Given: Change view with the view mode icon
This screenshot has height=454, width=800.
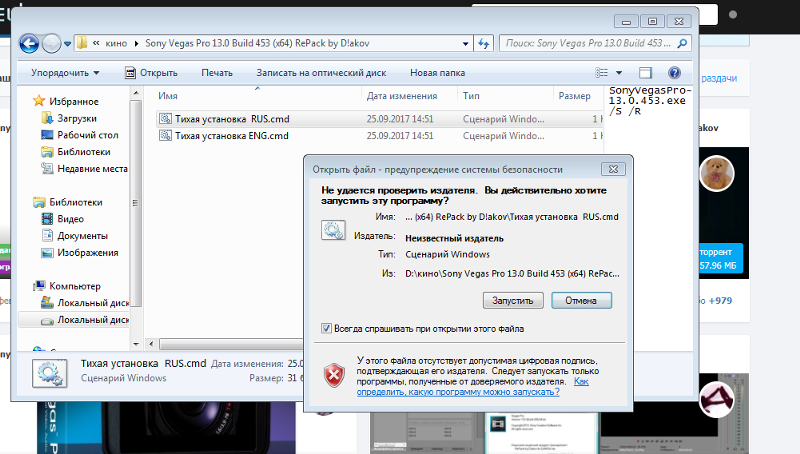Looking at the screenshot, I should pos(602,73).
